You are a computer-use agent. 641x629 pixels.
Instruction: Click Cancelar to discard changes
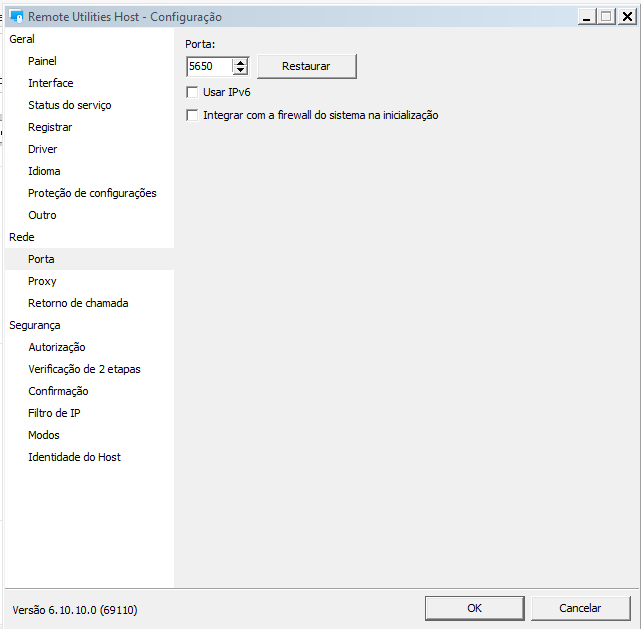580,608
